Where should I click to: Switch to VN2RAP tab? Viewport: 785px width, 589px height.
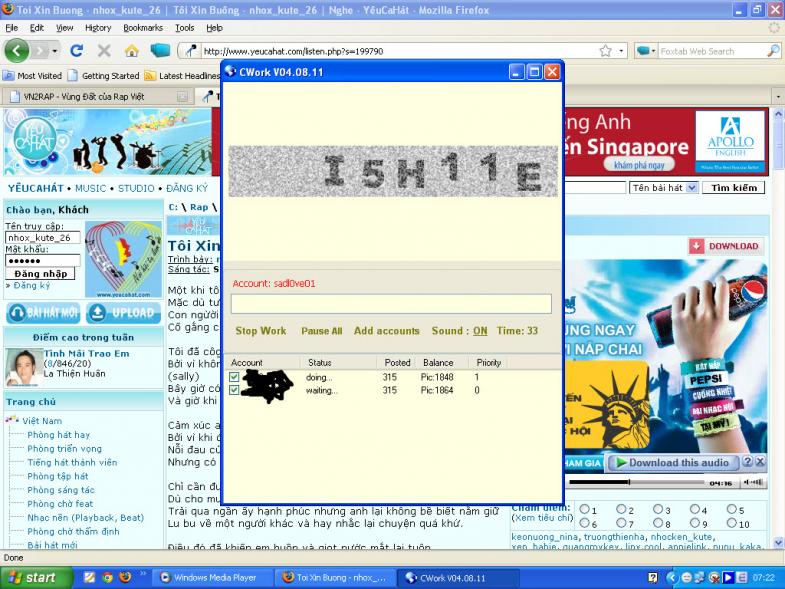click(x=99, y=96)
